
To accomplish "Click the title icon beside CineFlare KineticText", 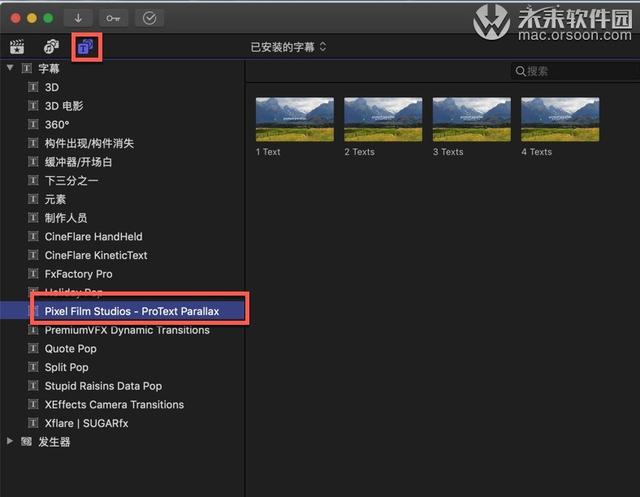I will [x=33, y=255].
